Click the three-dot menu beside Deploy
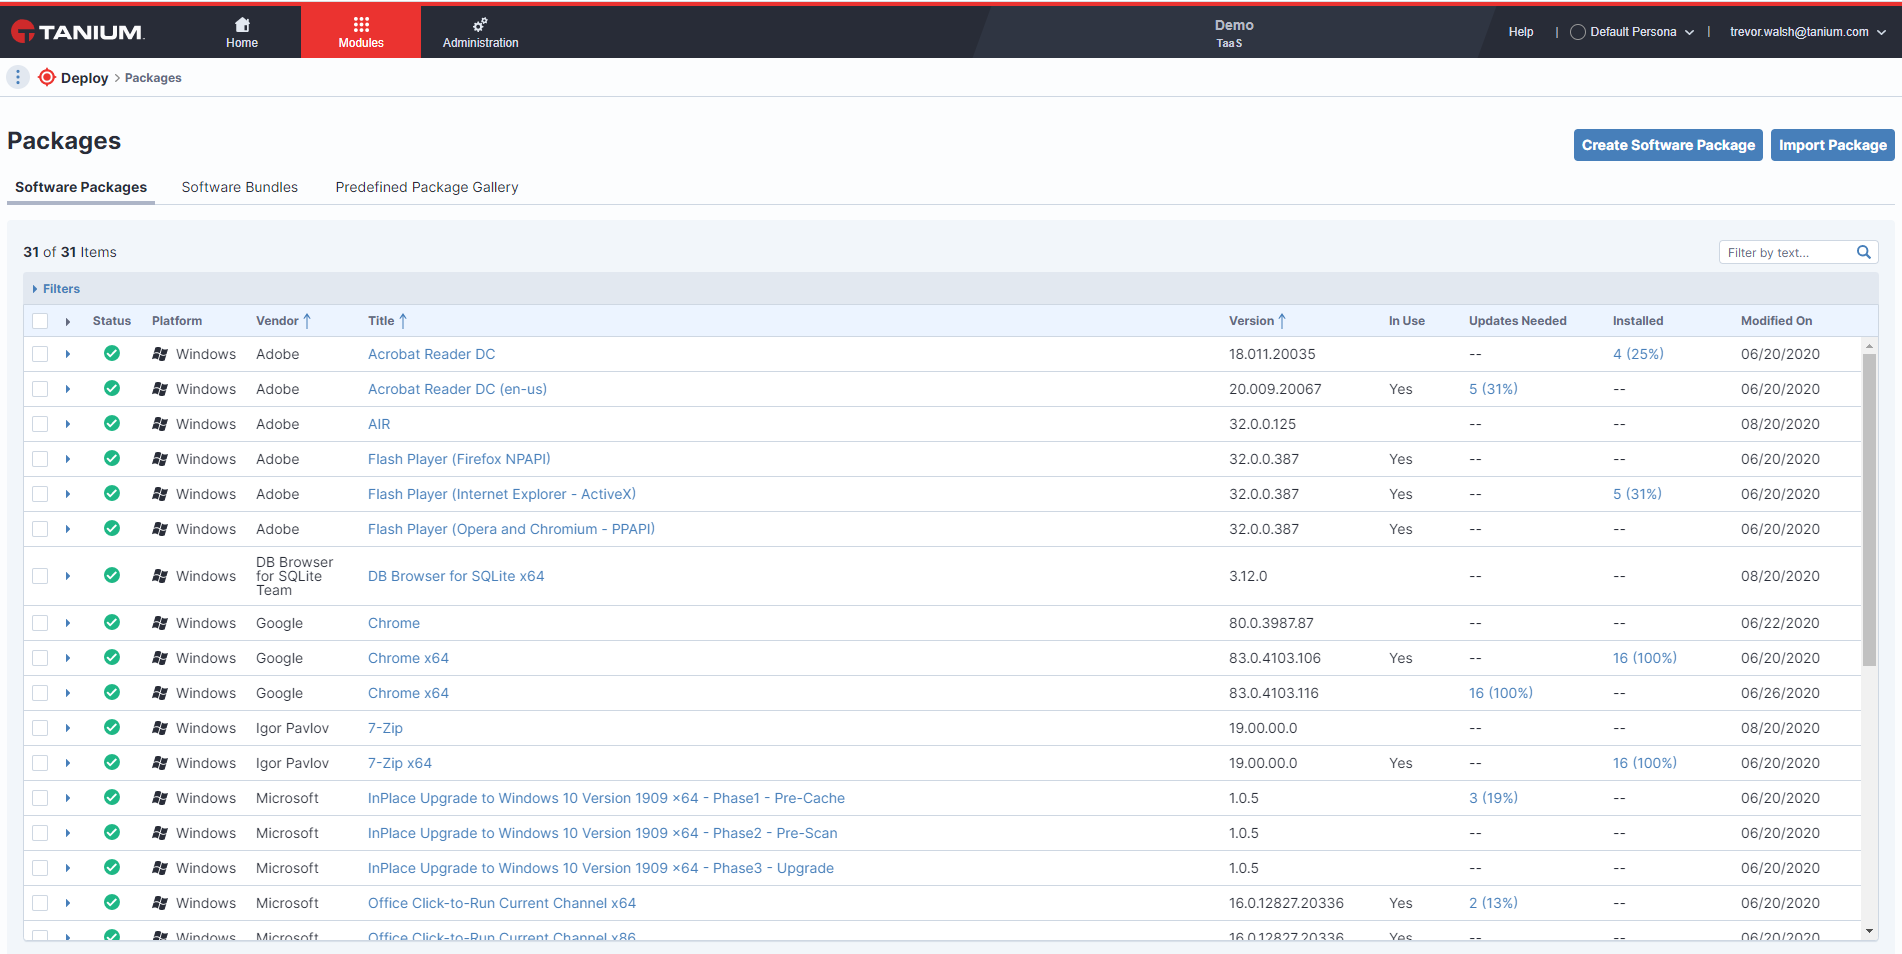This screenshot has height=954, width=1902. click(x=18, y=77)
